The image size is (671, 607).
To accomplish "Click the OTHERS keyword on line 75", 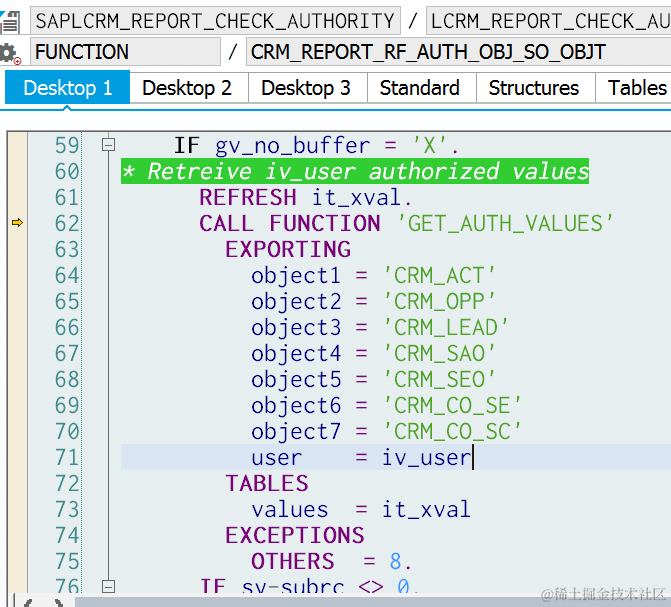I will 292,562.
